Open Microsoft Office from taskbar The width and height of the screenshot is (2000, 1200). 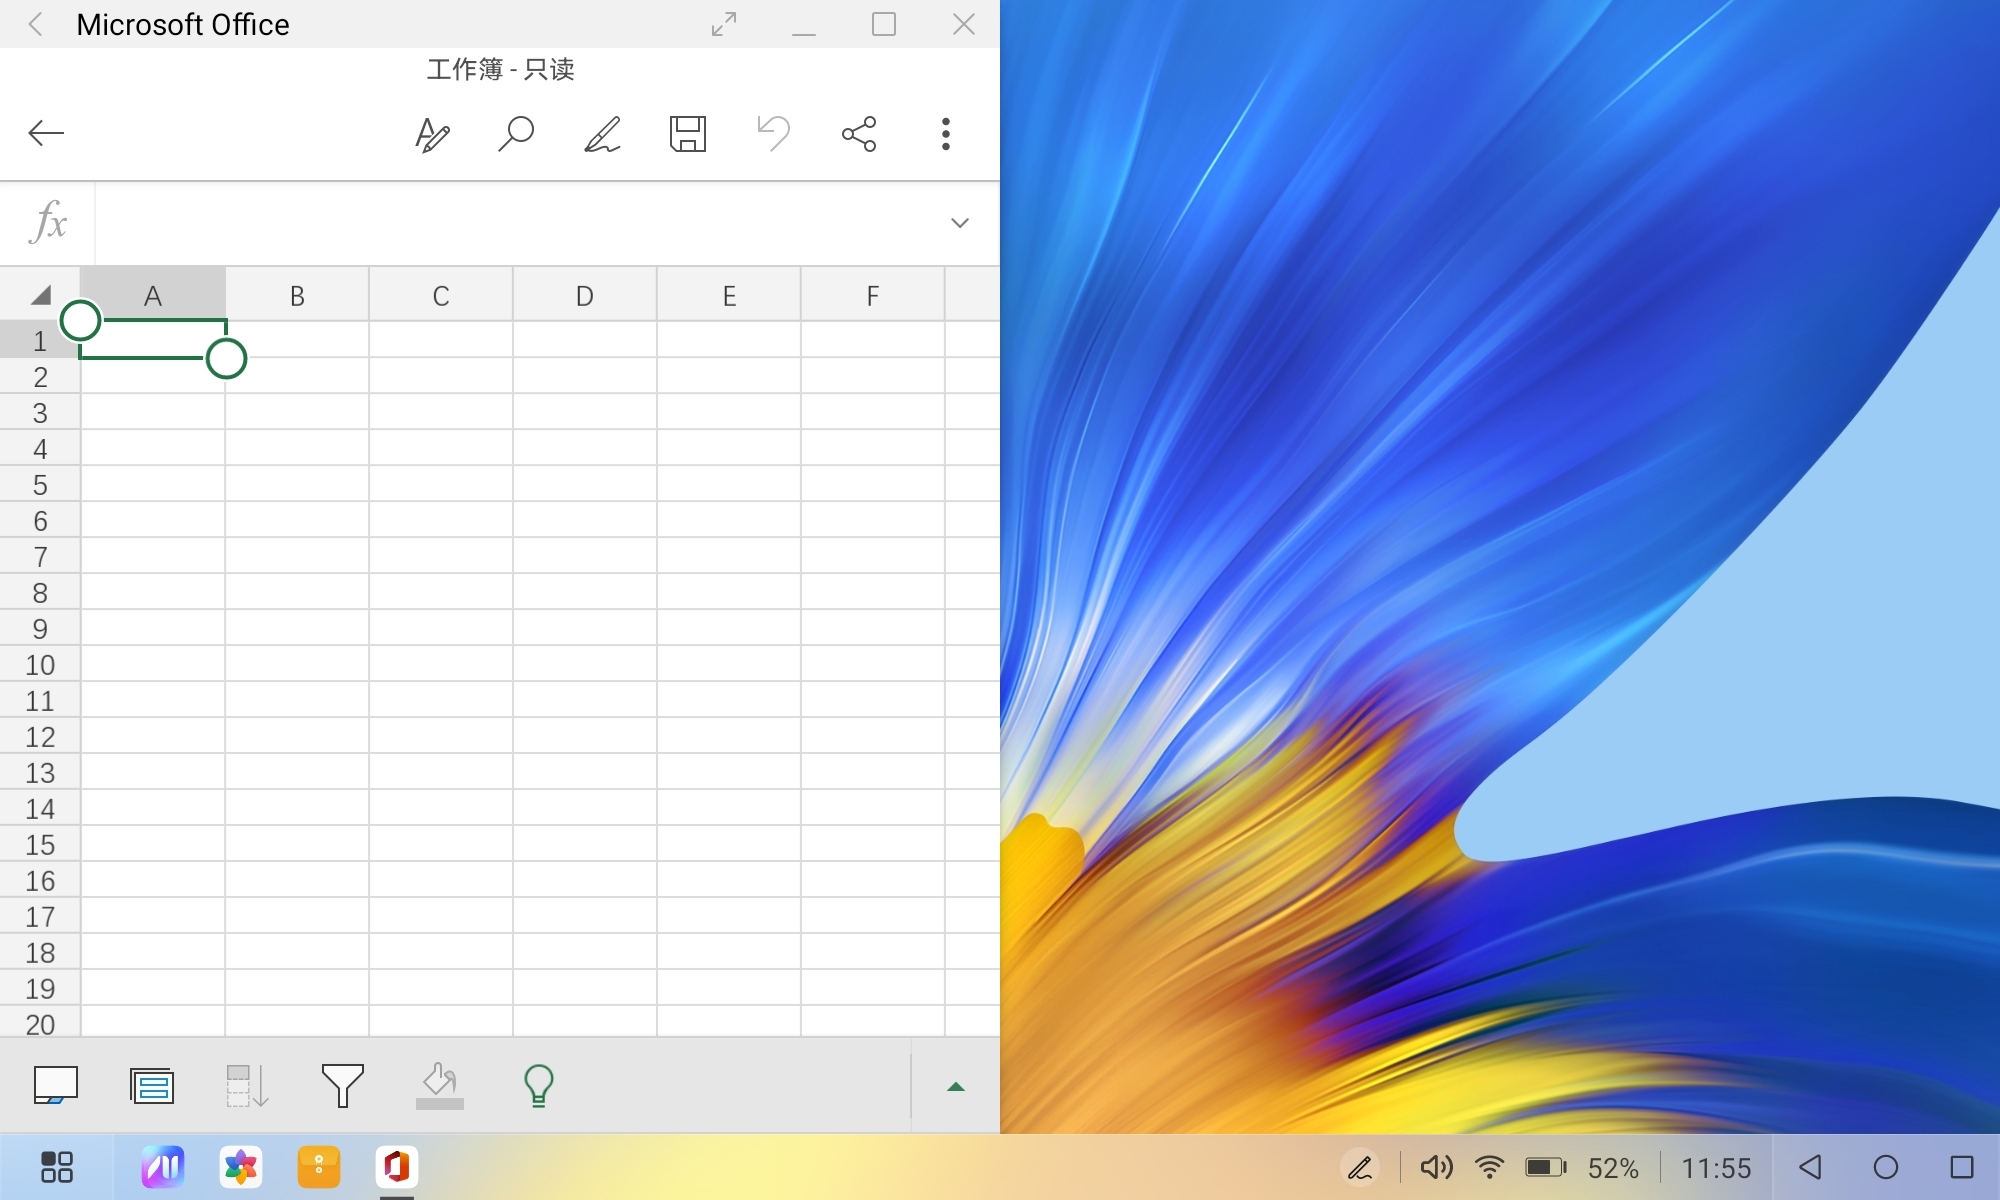pos(397,1167)
